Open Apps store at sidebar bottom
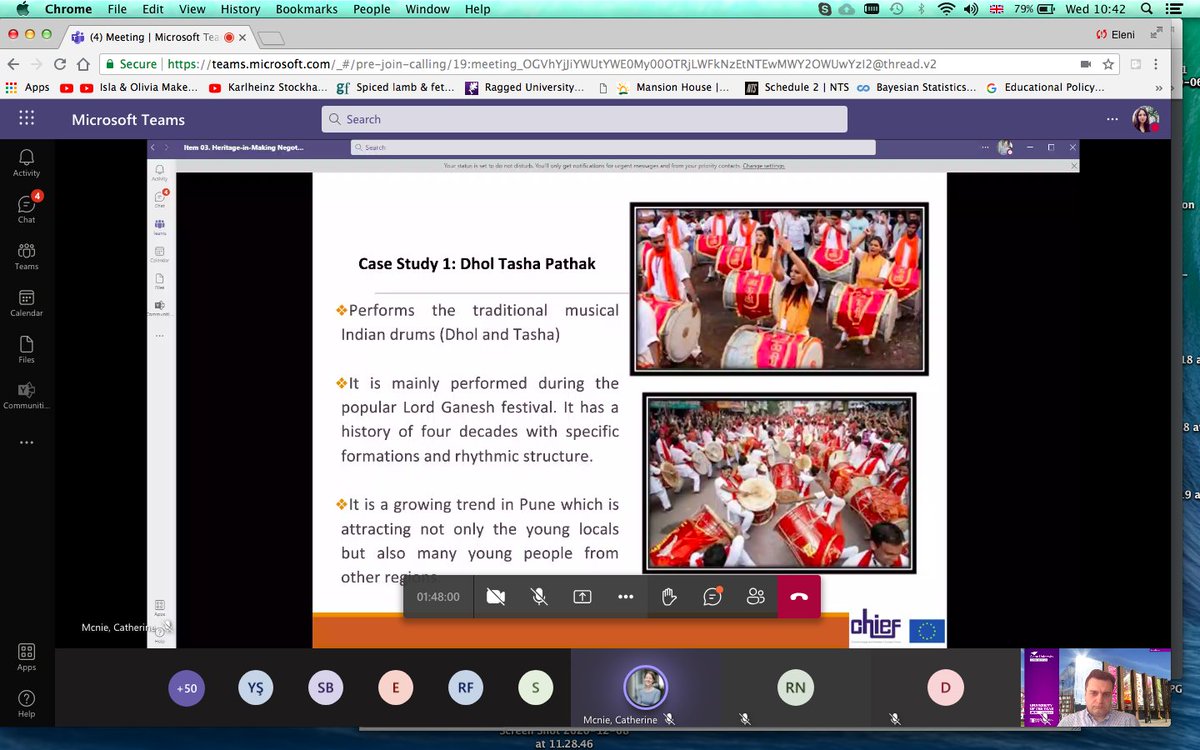This screenshot has width=1200, height=750. tap(26, 657)
